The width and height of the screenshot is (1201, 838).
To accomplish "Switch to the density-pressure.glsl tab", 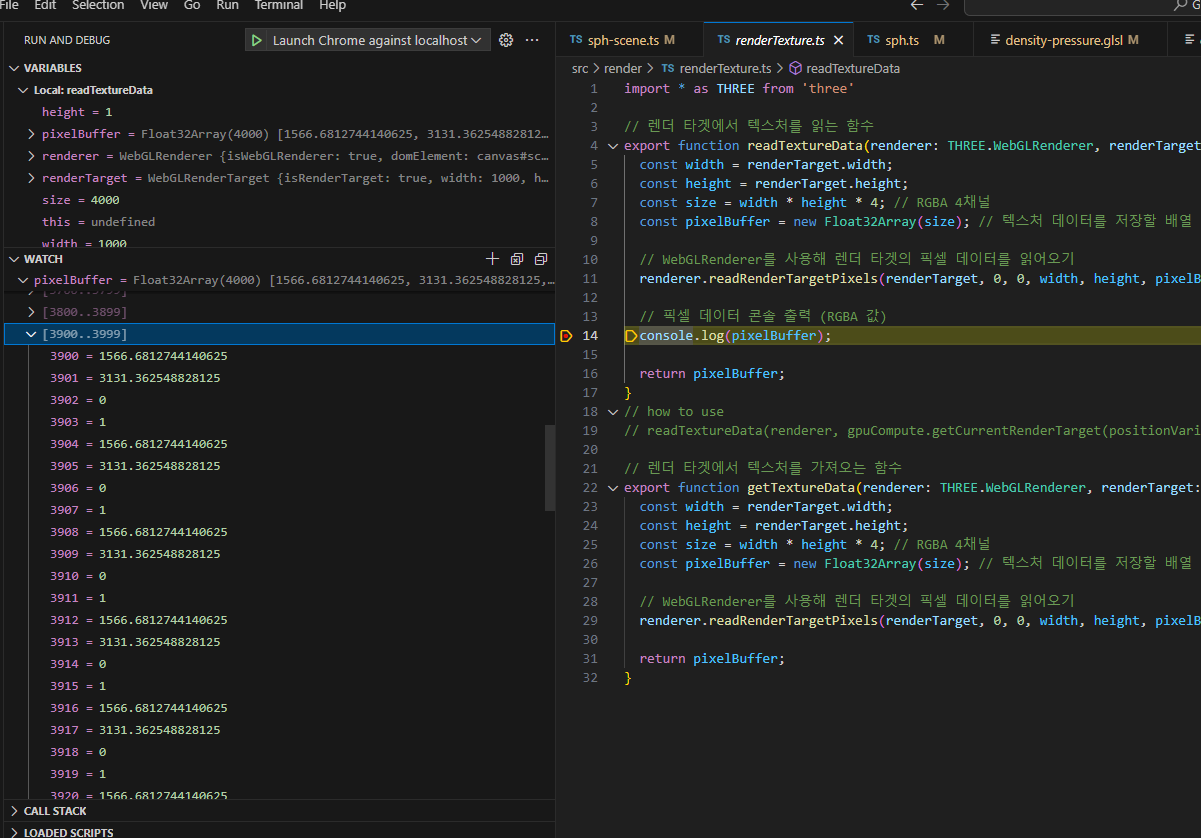I will [1070, 40].
